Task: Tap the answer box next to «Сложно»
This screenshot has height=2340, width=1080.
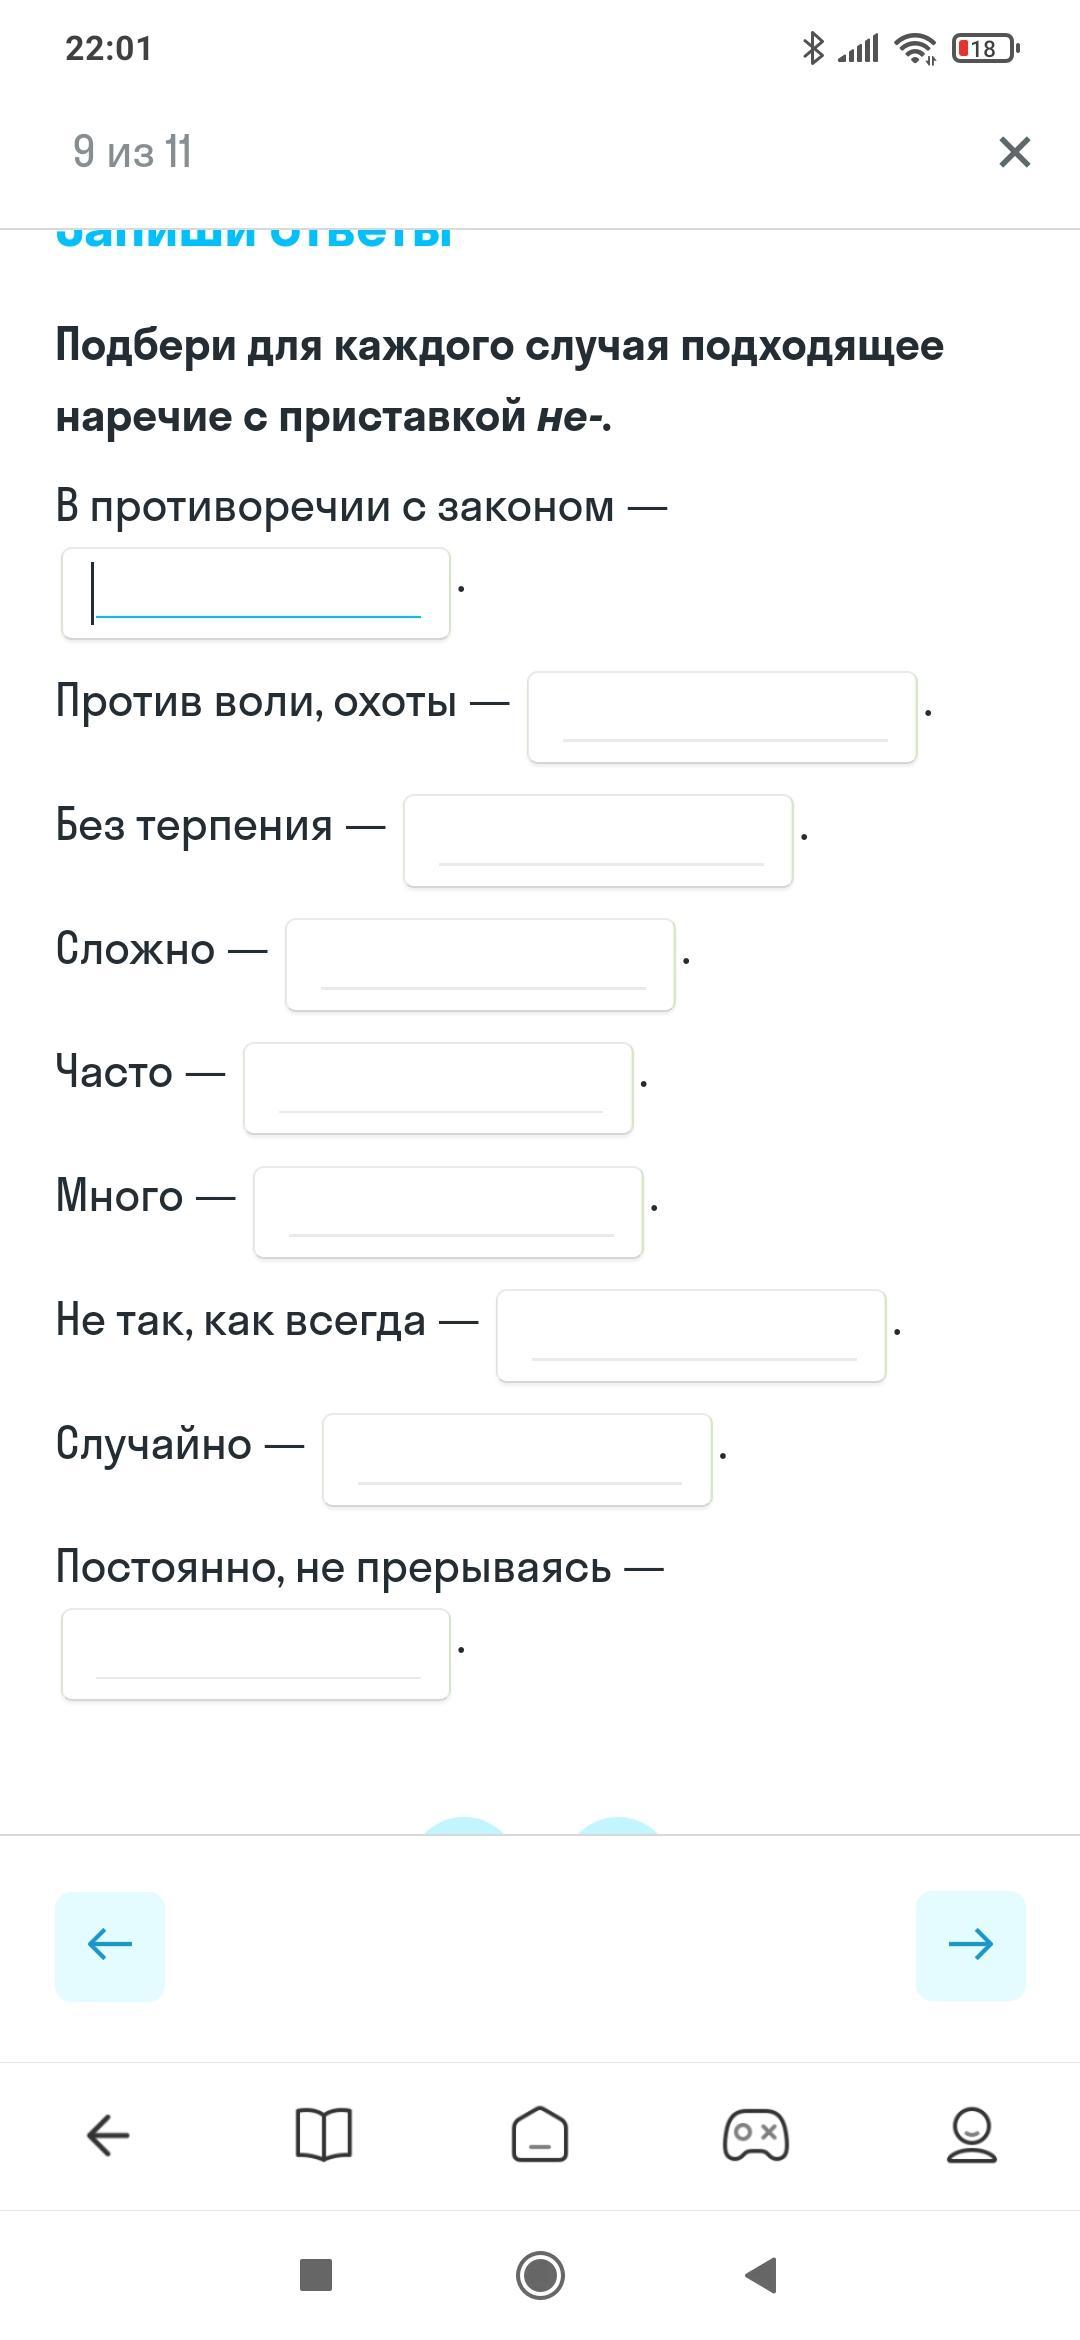Action: [x=480, y=964]
